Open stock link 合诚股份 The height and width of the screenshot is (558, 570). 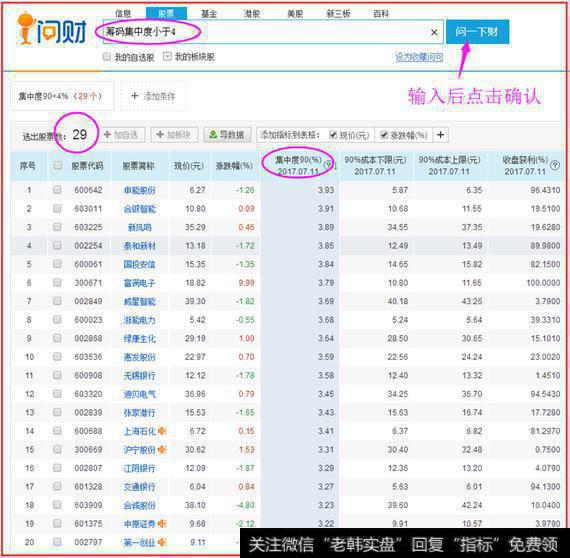coord(139,505)
